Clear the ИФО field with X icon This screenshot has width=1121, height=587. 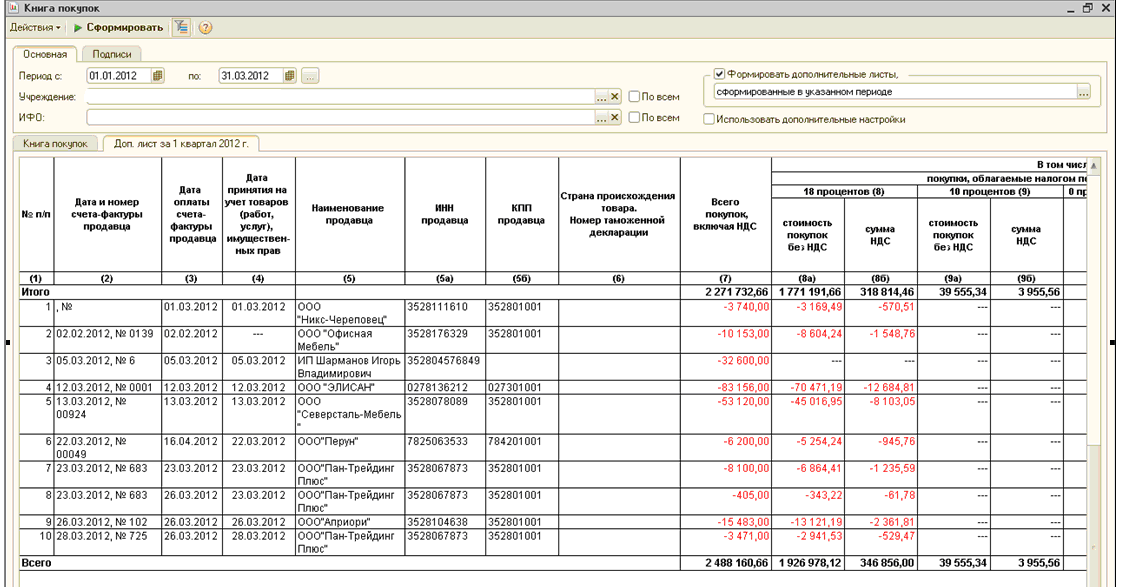[615, 118]
